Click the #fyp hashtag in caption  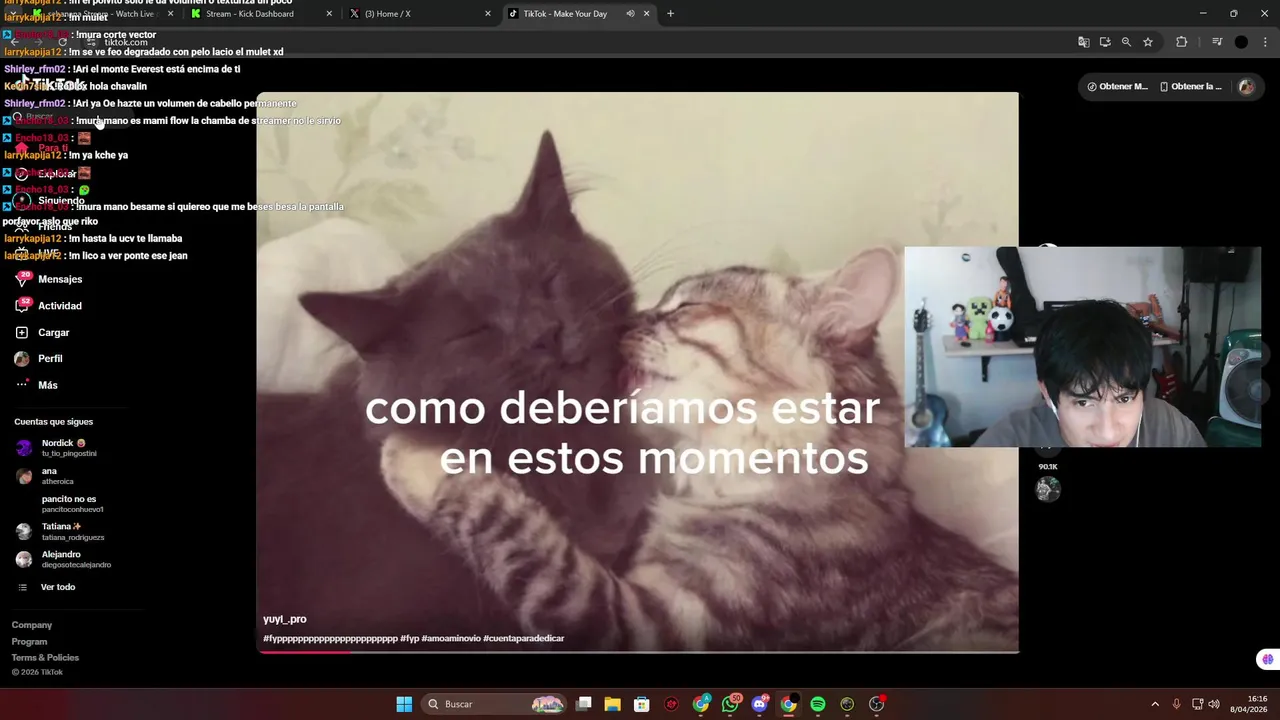point(410,638)
